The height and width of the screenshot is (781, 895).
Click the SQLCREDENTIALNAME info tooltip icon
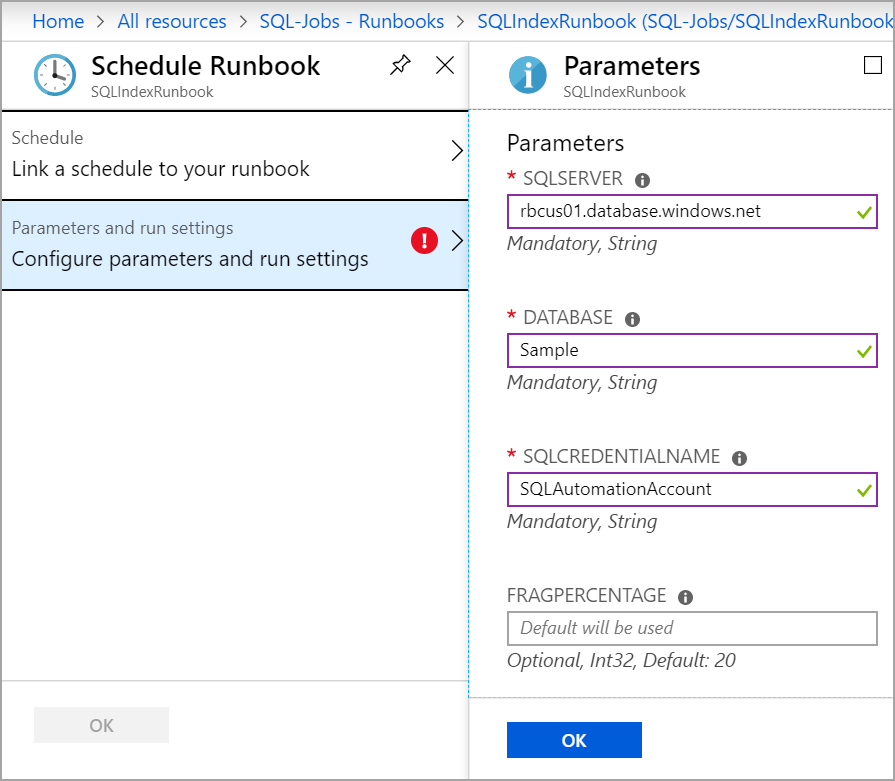(739, 458)
